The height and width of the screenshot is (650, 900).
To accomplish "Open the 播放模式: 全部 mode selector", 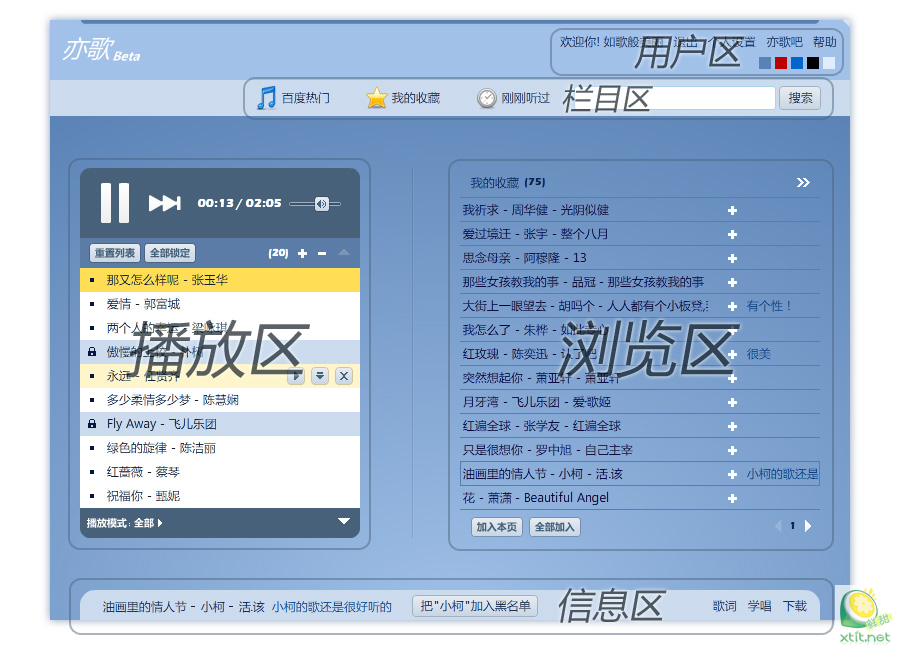I will [x=124, y=523].
